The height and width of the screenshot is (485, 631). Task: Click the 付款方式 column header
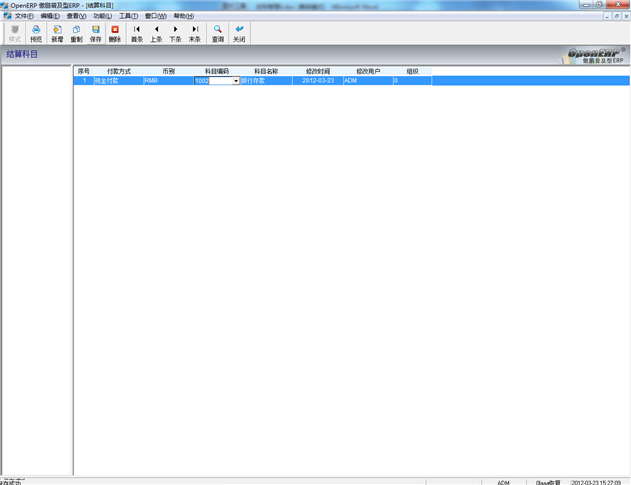coord(118,72)
